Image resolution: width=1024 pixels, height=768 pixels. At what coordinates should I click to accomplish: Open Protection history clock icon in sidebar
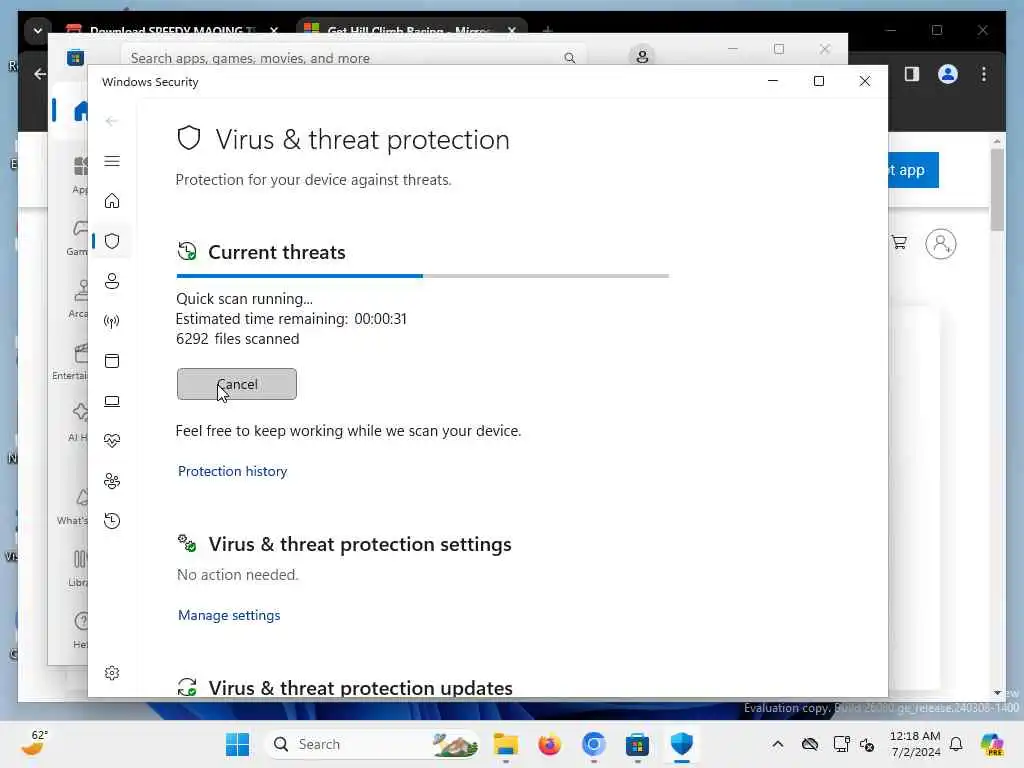pos(112,521)
